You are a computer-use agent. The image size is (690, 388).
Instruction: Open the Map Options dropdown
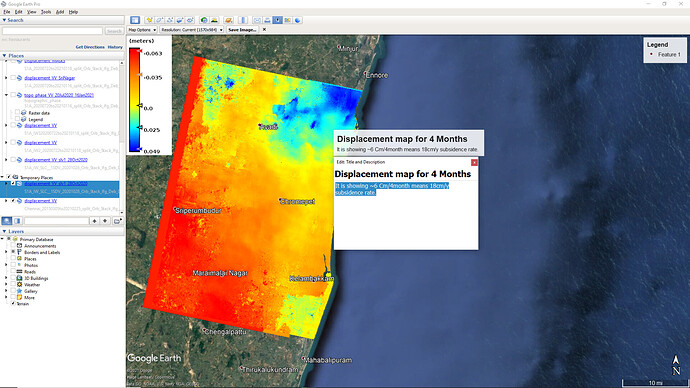pyautogui.click(x=142, y=29)
